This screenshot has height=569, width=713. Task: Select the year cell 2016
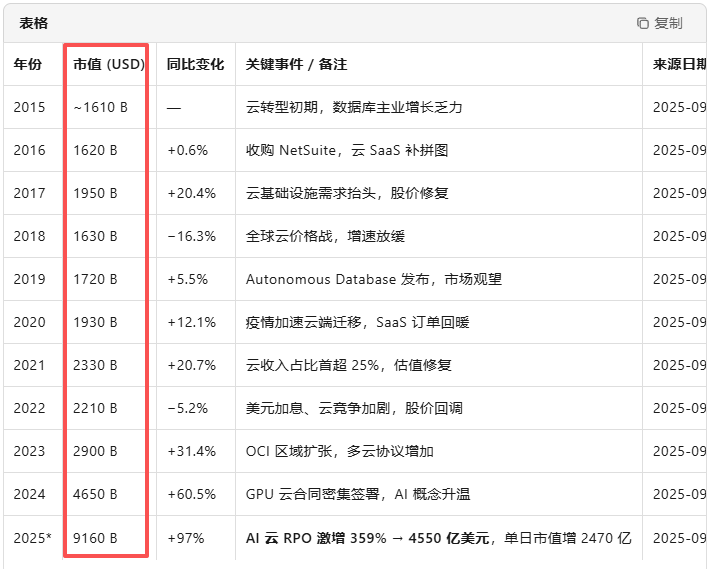click(x=29, y=150)
